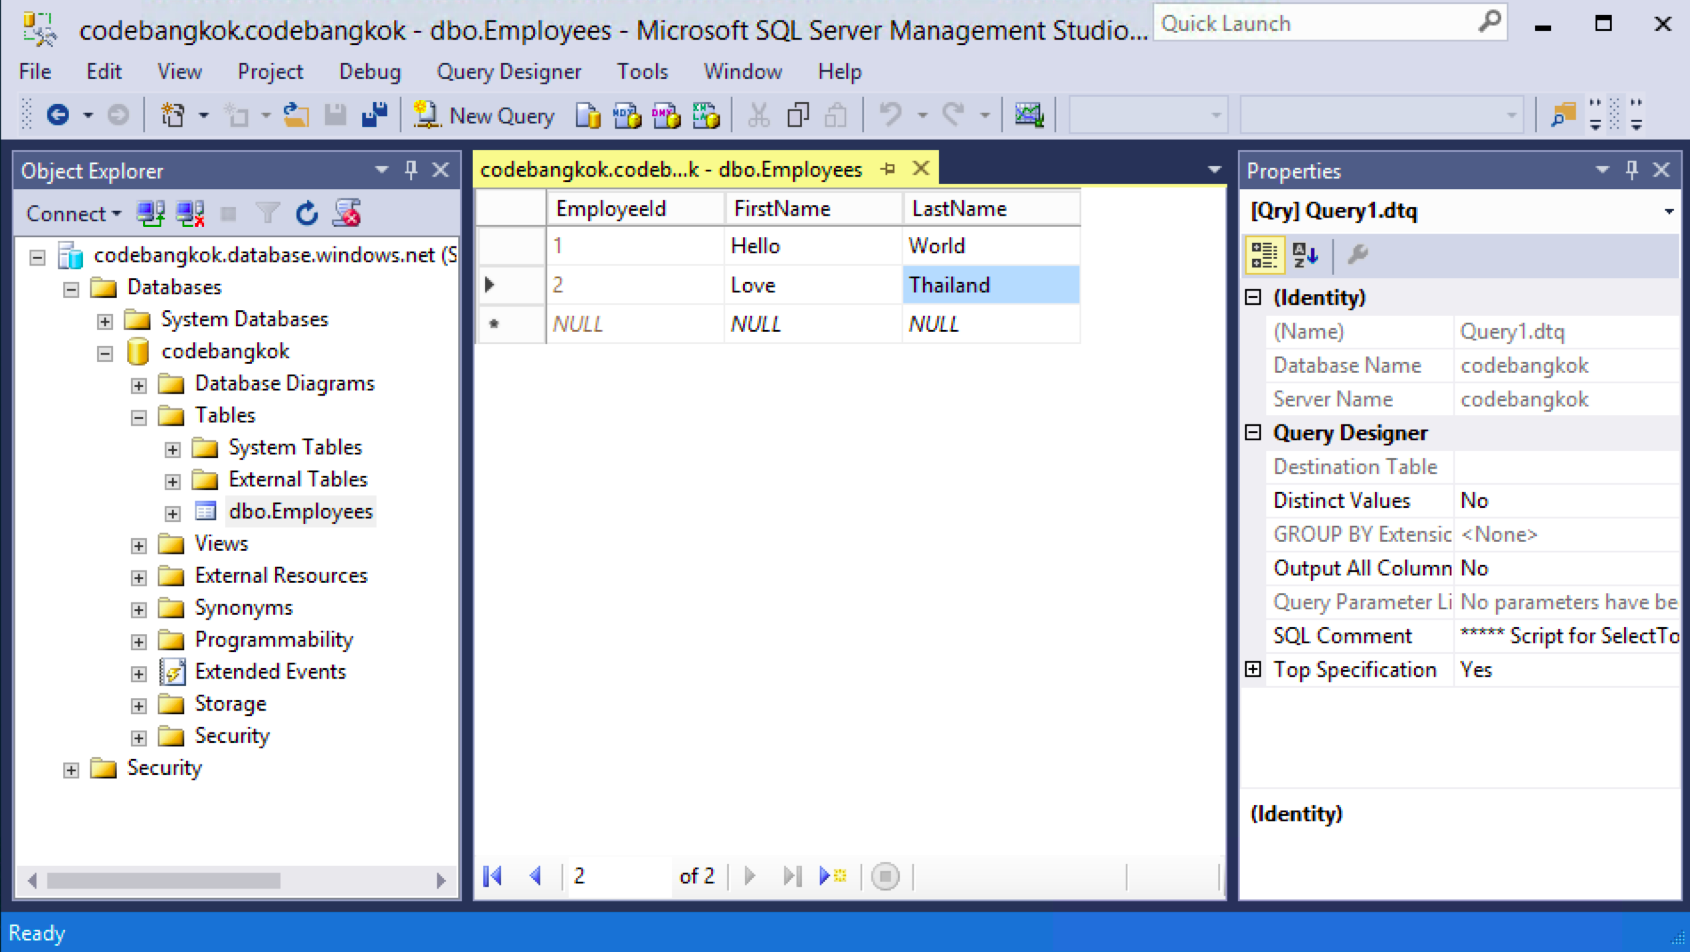Viewport: 1690px width, 952px height.
Task: Click the Object Explorer filter icon
Action: pyautogui.click(x=267, y=213)
